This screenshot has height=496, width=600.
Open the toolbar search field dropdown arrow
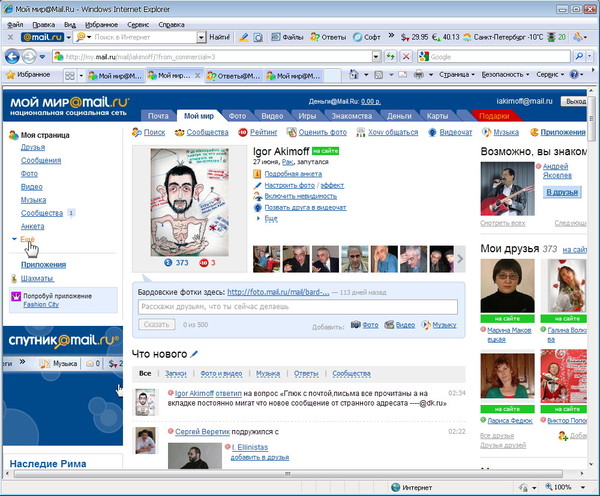click(x=201, y=38)
